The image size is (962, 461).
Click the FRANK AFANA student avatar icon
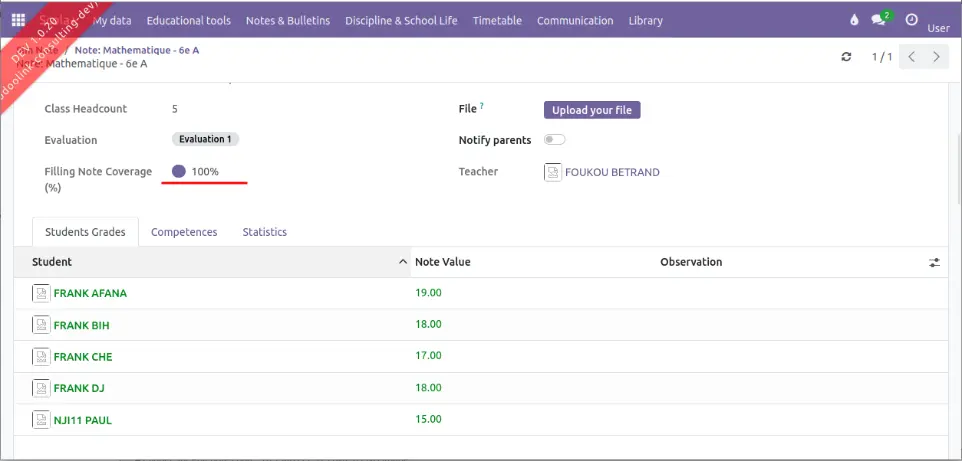41,293
